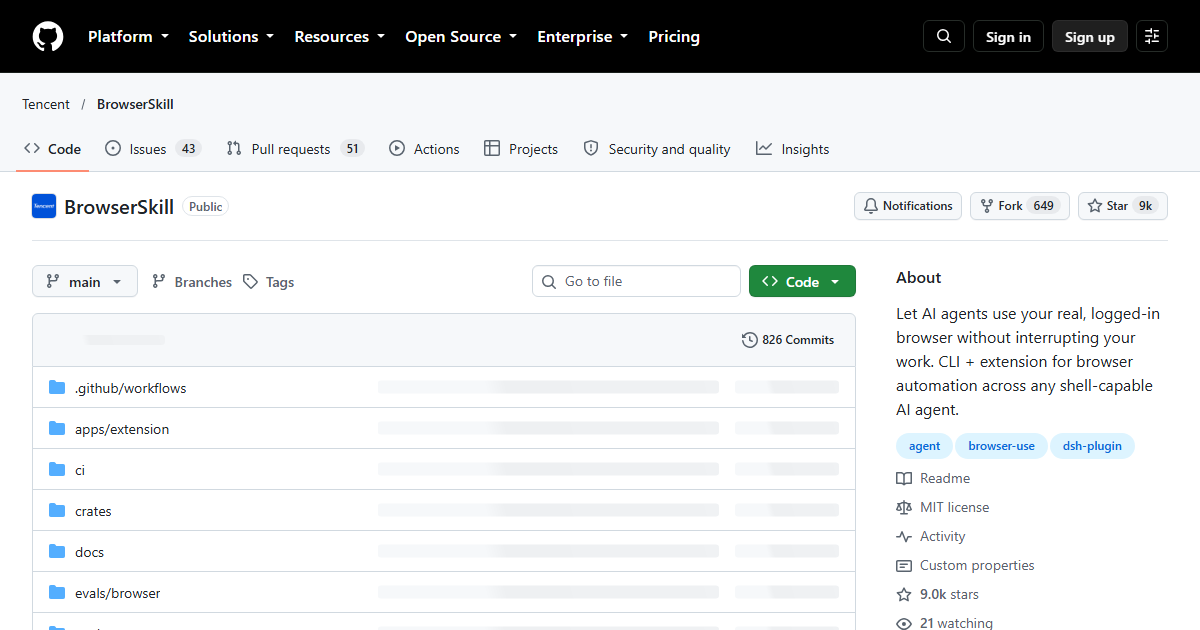View the 826 Commits history link
This screenshot has height=630, width=1200.
coord(788,340)
